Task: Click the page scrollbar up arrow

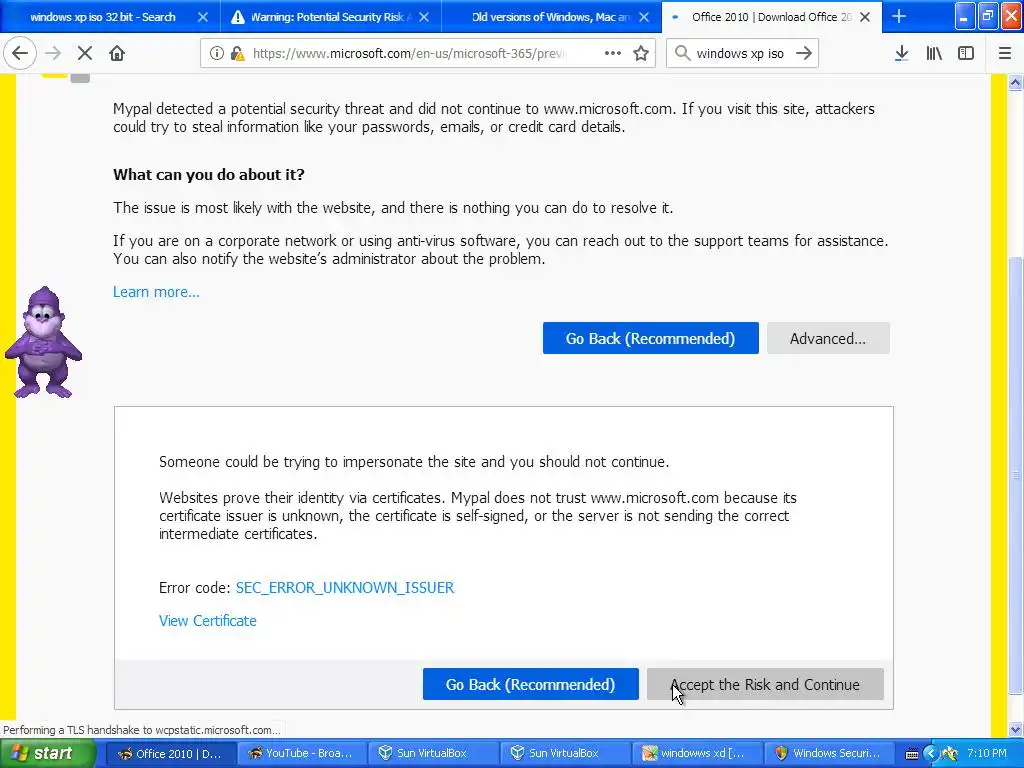Action: click(x=1015, y=82)
